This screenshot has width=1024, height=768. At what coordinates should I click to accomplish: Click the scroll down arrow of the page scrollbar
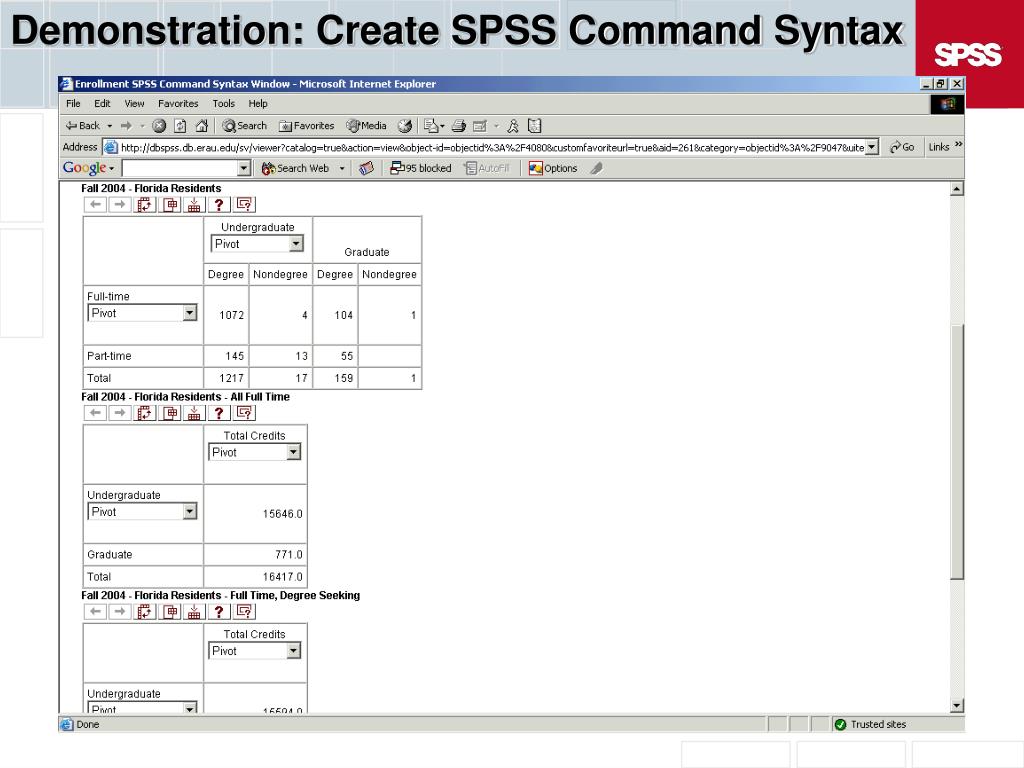pos(957,705)
